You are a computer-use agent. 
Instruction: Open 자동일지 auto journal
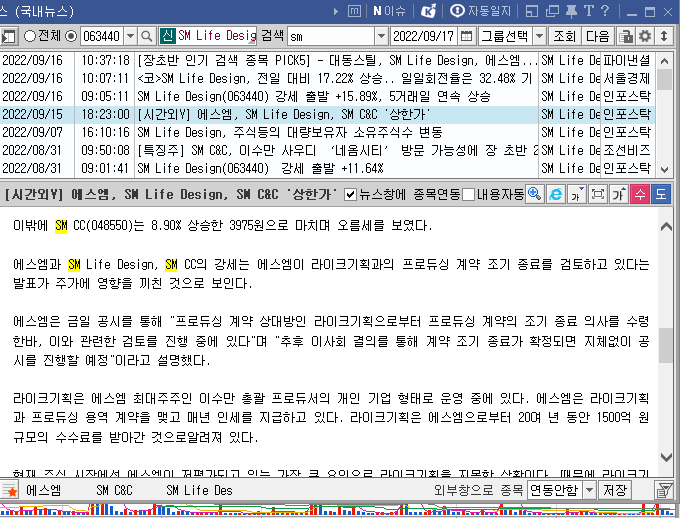click(x=481, y=11)
